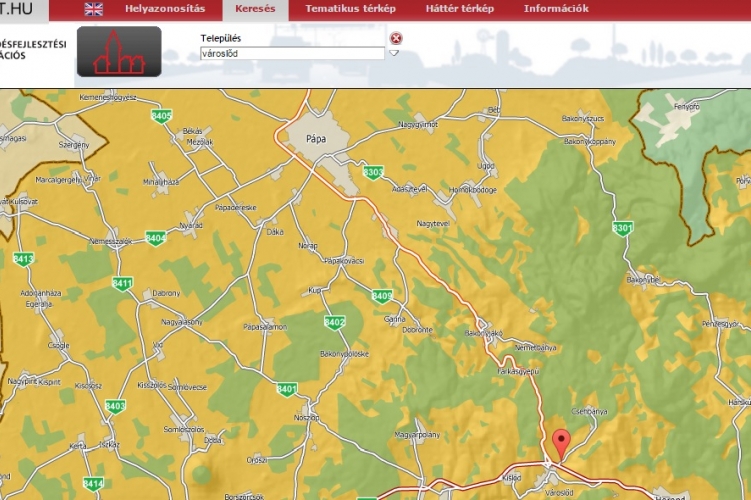Click the 8411 road shield near Dabrony

click(122, 284)
